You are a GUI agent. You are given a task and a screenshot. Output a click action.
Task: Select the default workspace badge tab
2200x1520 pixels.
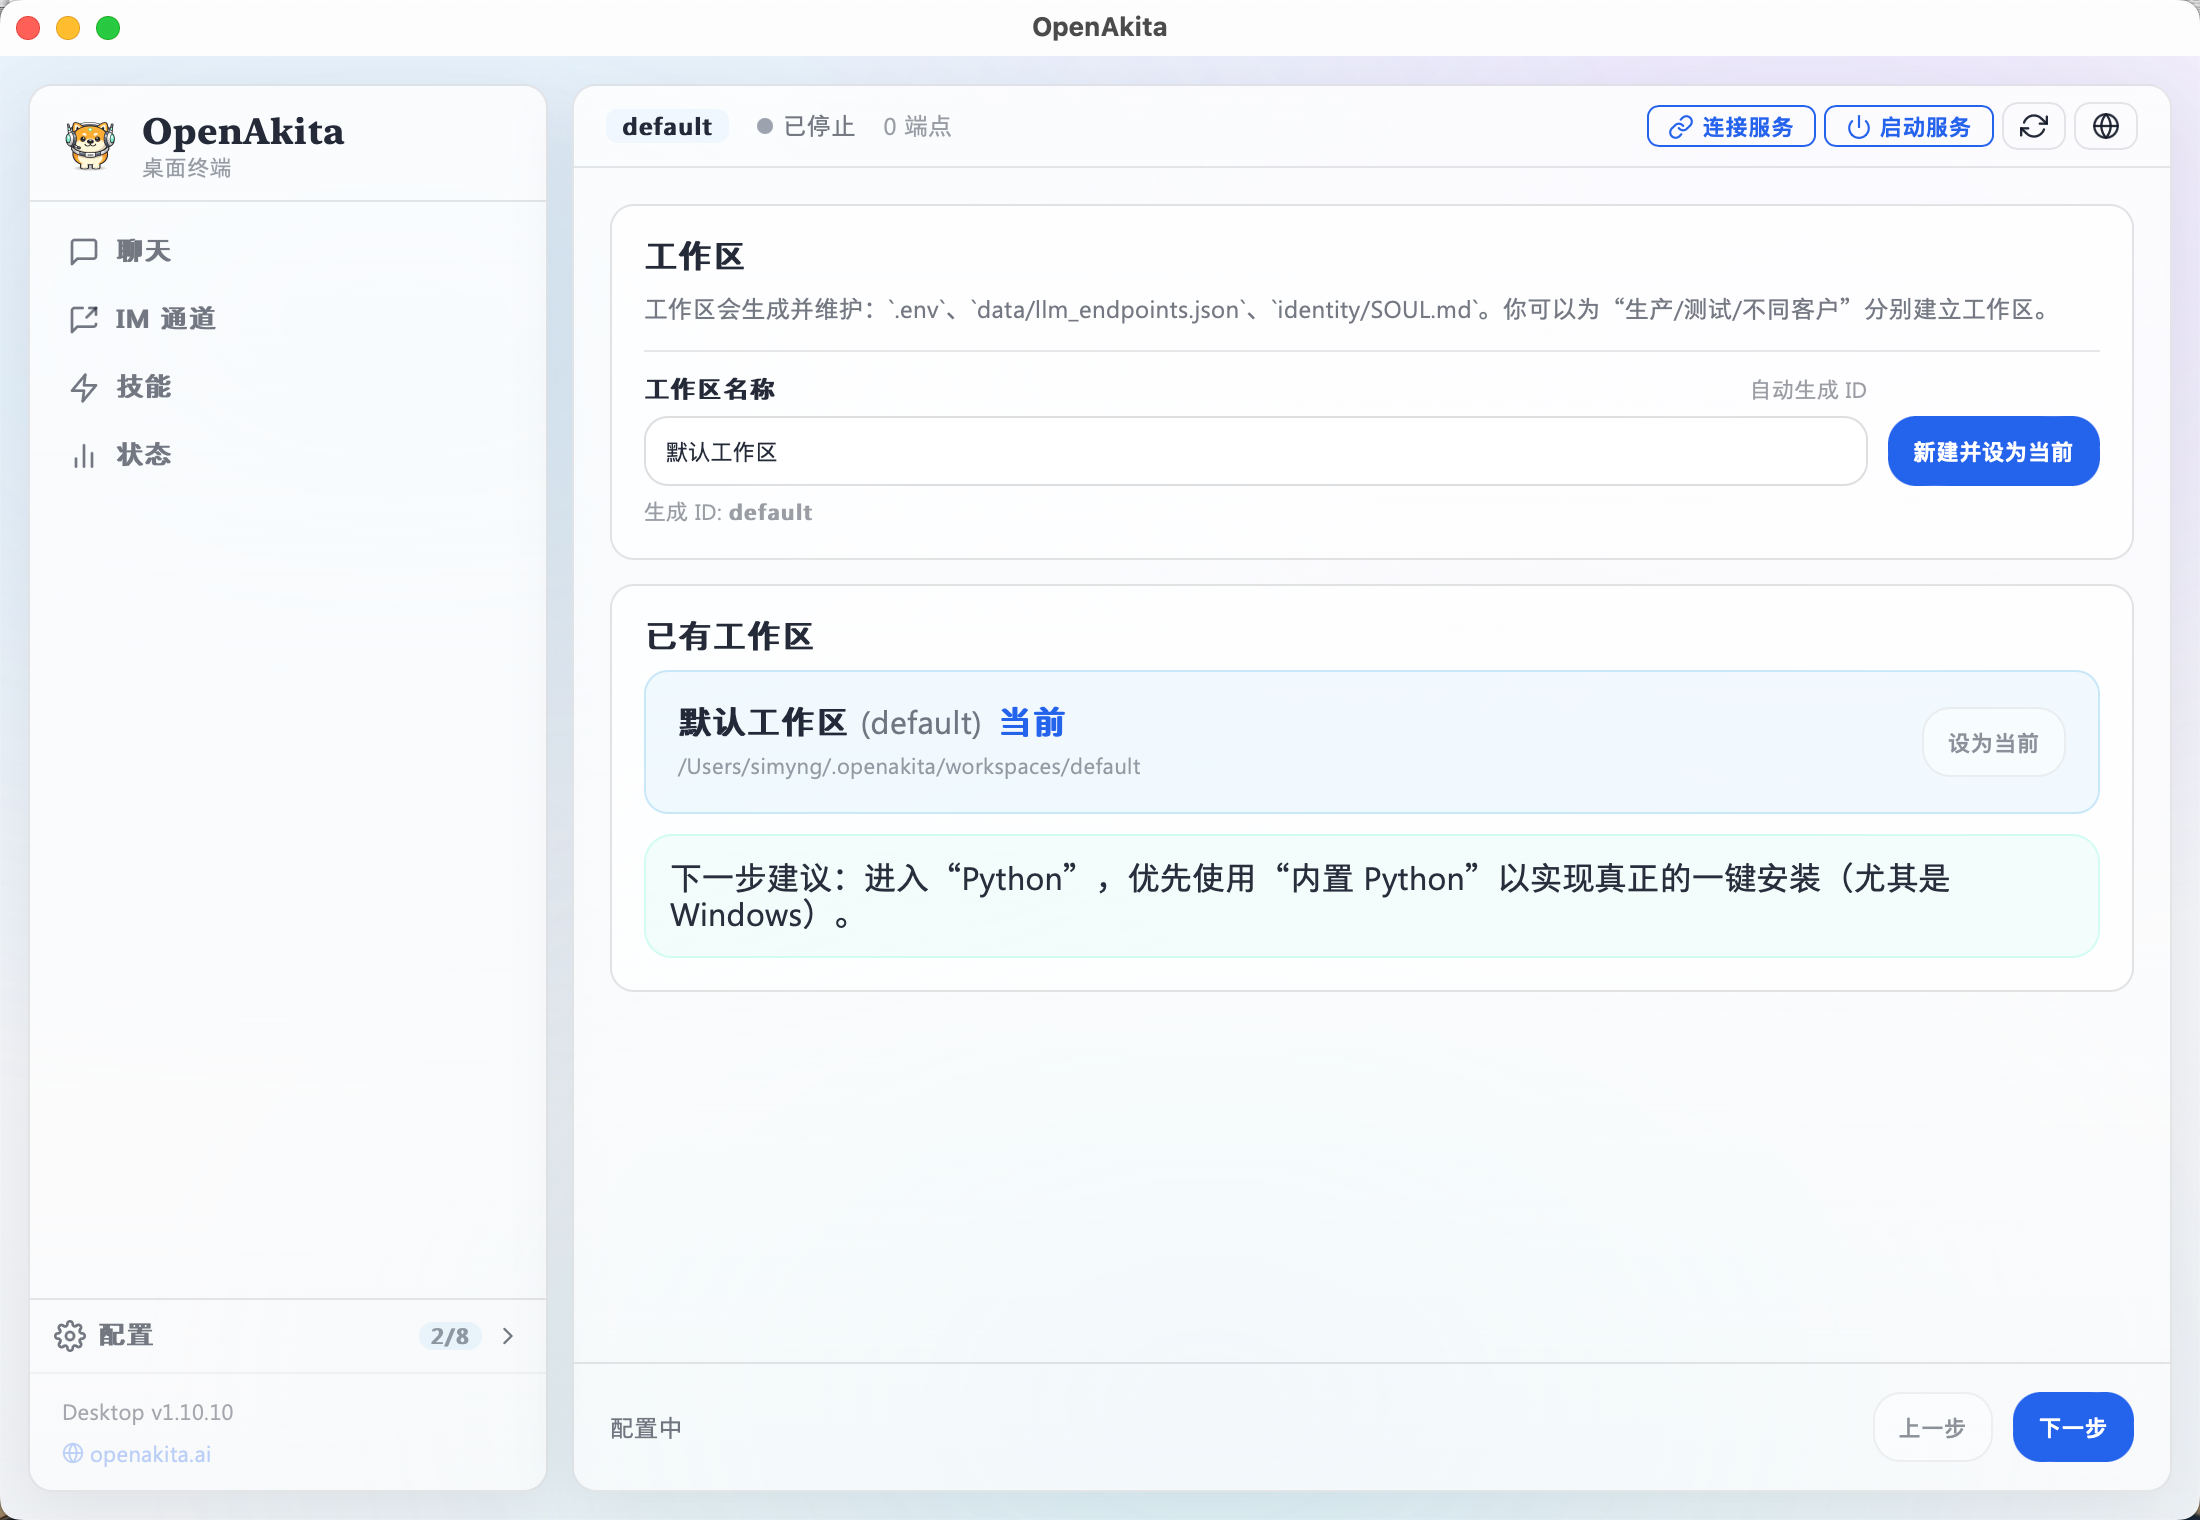point(667,126)
